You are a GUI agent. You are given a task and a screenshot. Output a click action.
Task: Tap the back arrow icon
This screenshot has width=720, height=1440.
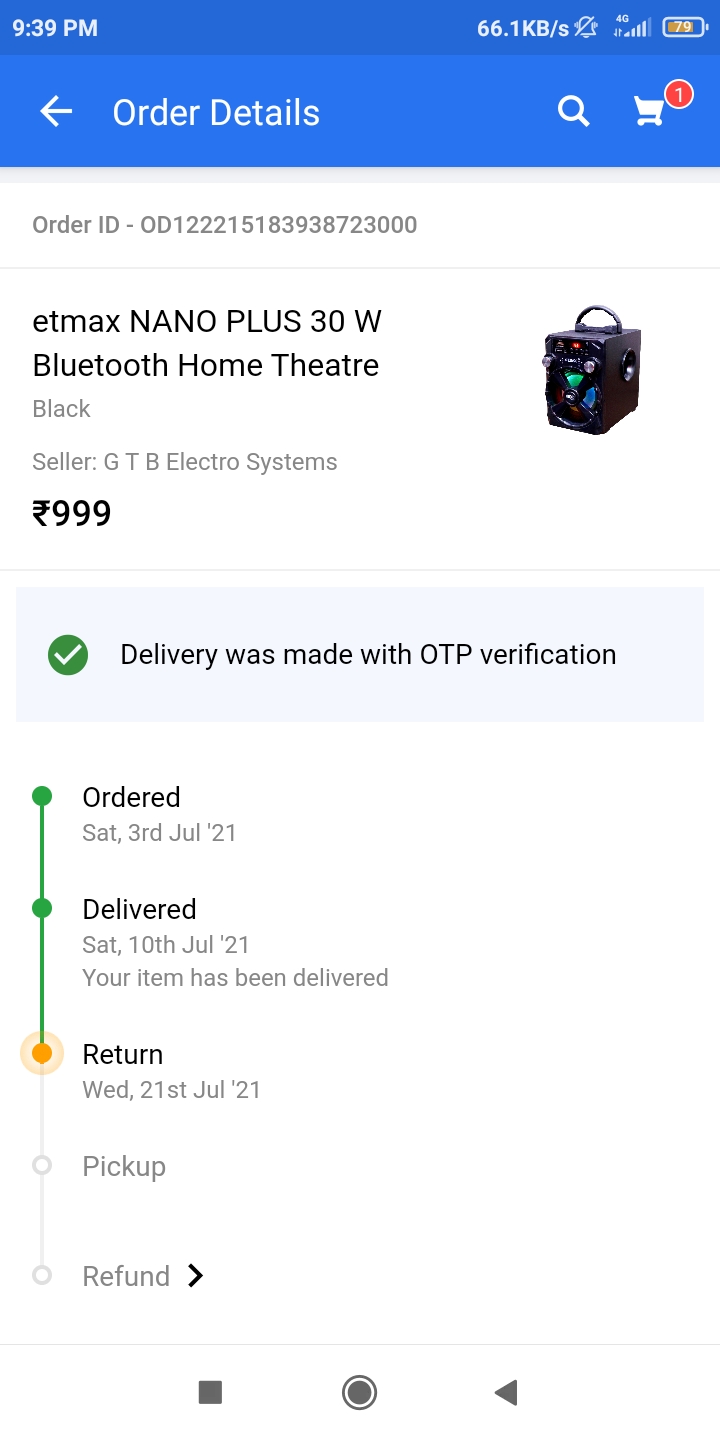pyautogui.click(x=56, y=112)
